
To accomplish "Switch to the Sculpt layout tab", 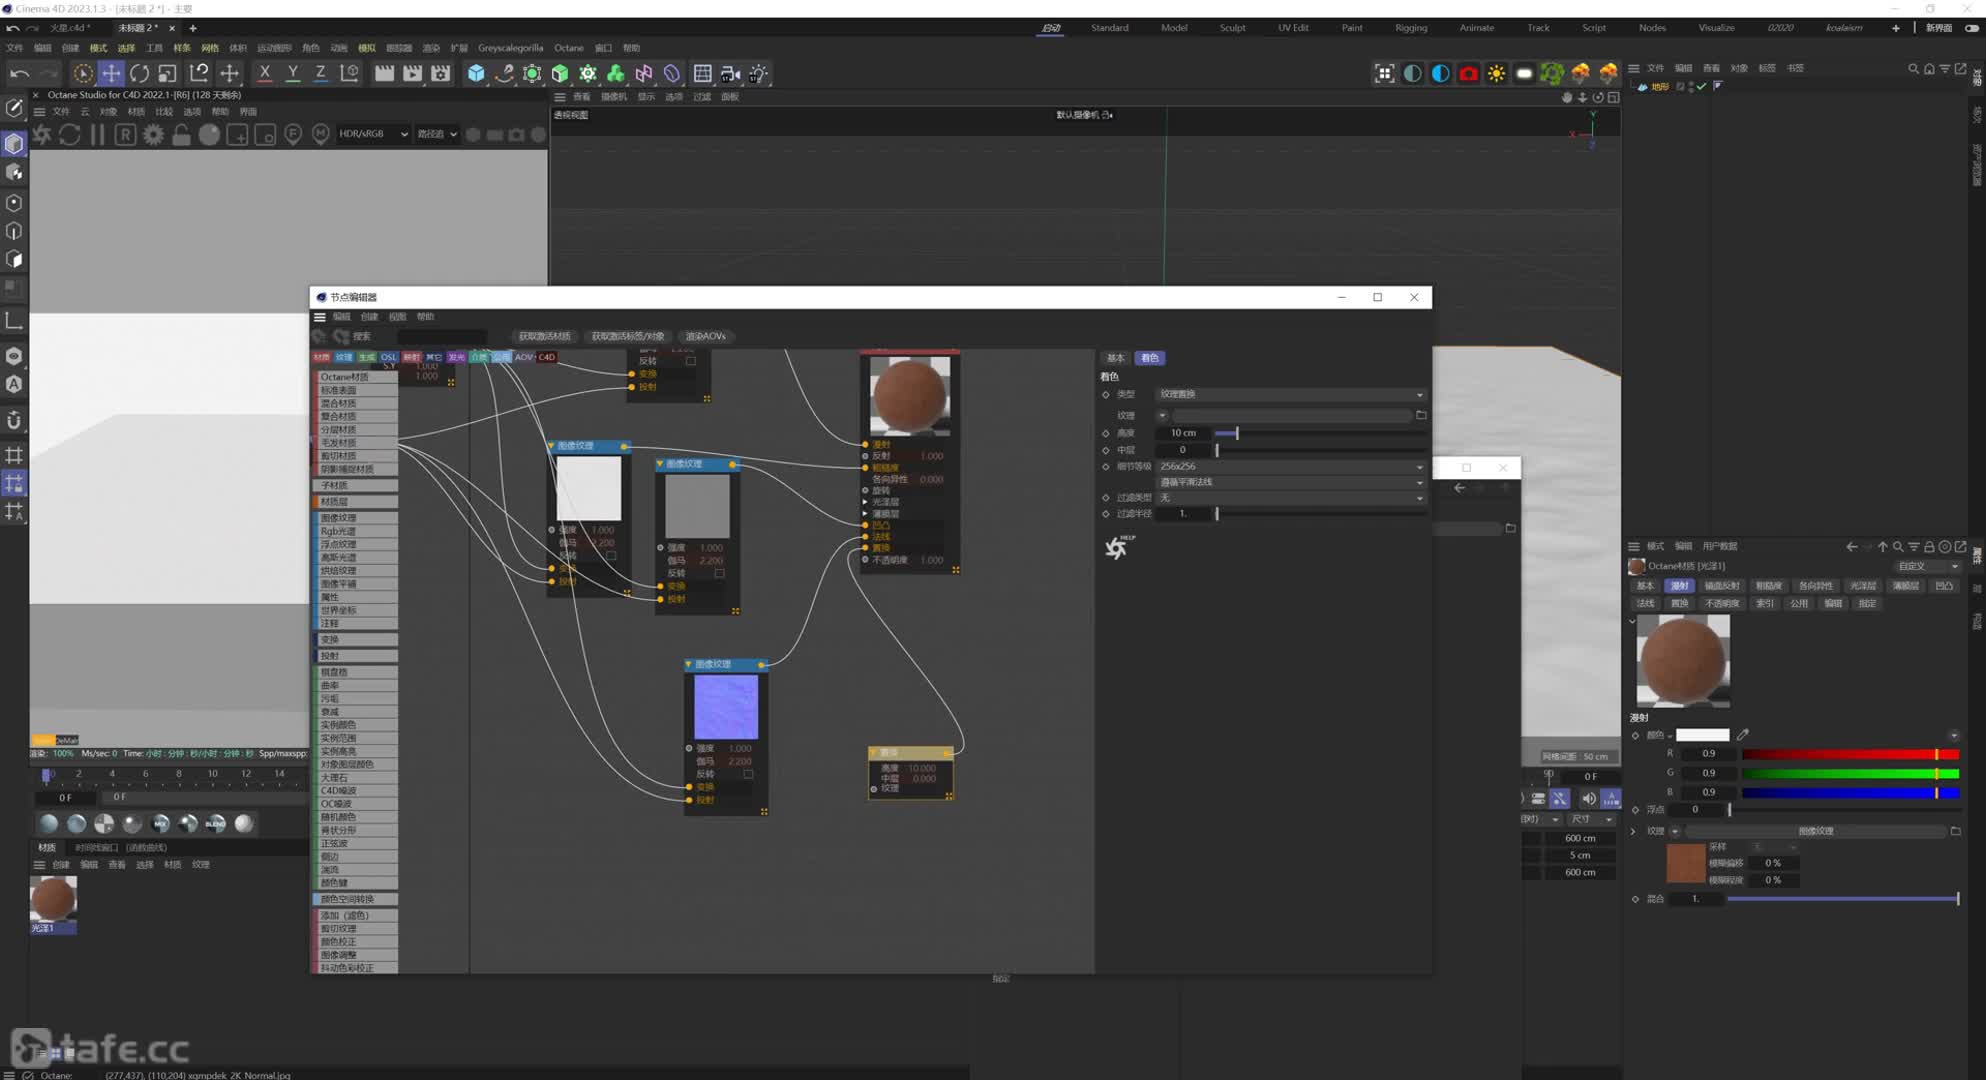I will [1232, 28].
